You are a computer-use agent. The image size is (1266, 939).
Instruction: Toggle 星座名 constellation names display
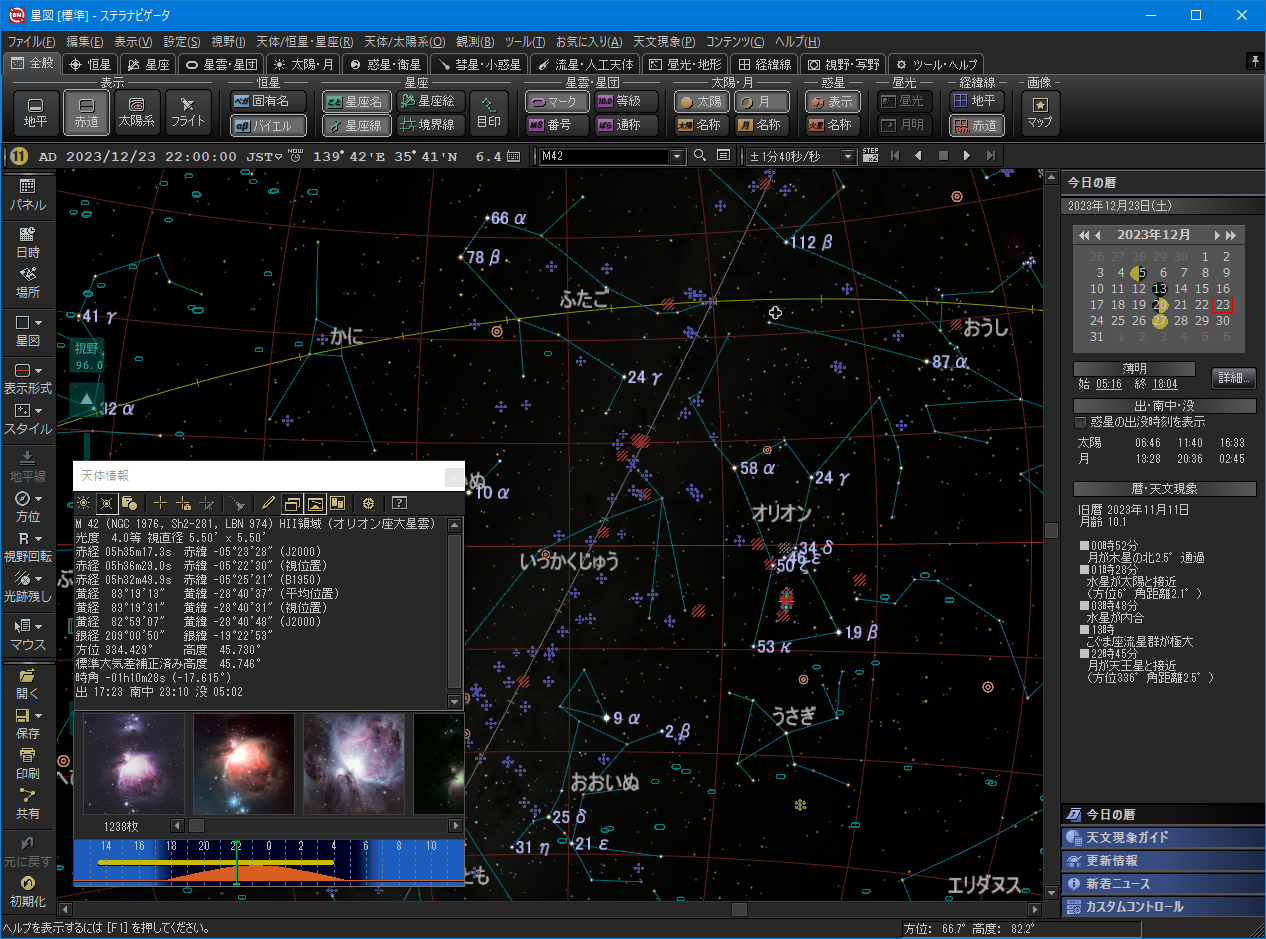coord(356,102)
